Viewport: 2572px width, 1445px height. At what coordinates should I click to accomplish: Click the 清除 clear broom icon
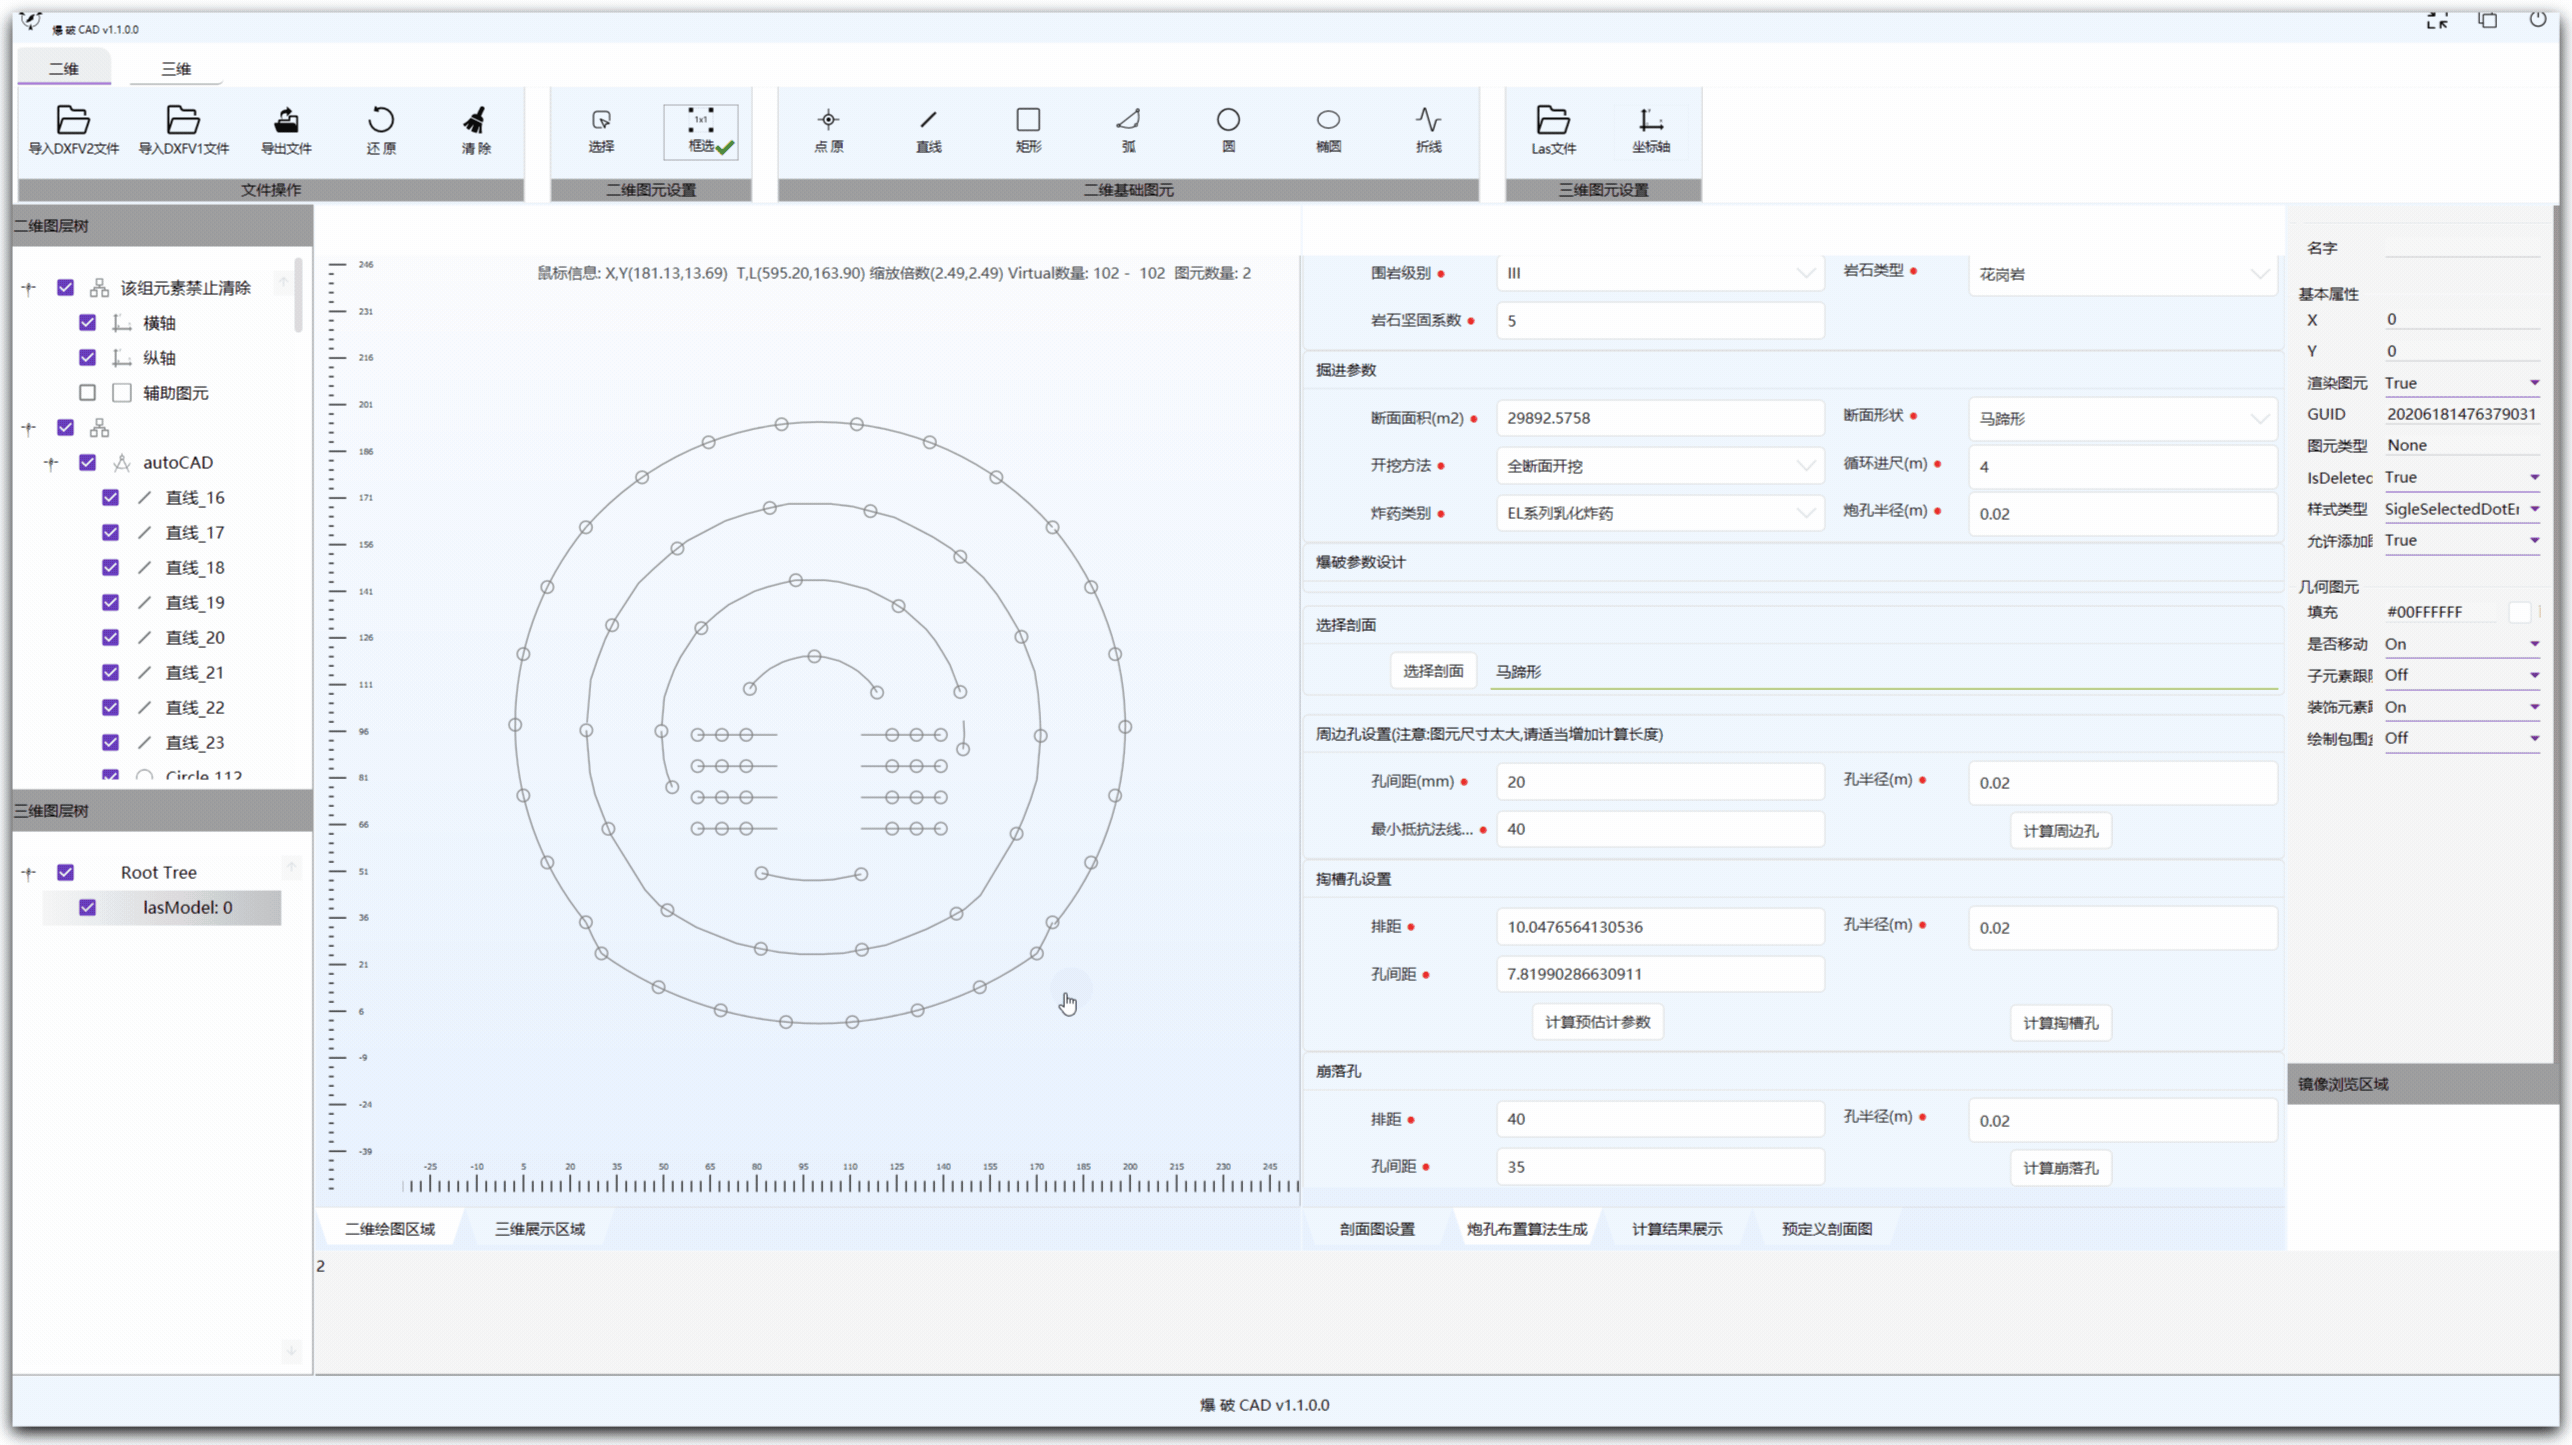tap(476, 121)
